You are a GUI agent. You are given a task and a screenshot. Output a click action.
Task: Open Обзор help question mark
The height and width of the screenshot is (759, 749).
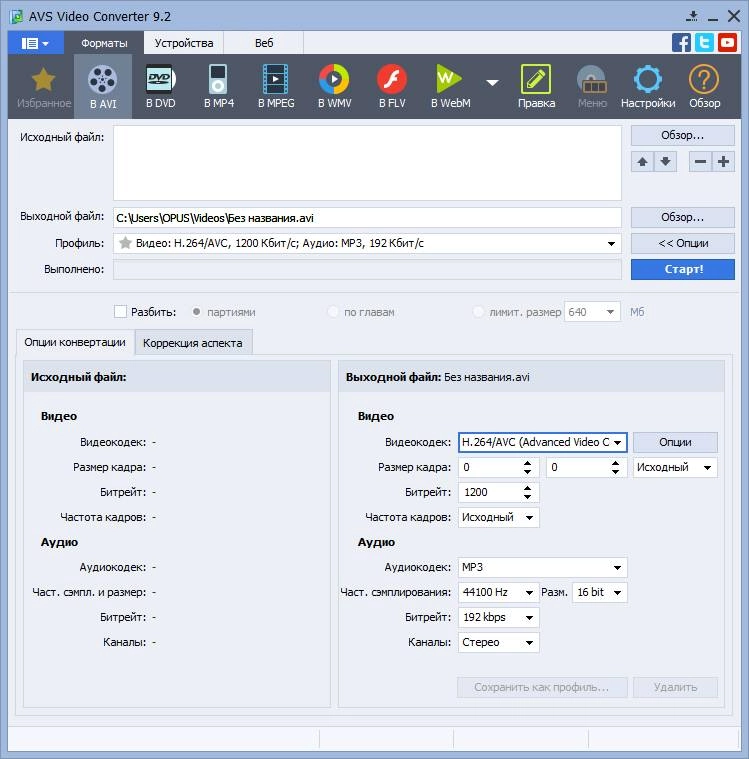pos(704,86)
